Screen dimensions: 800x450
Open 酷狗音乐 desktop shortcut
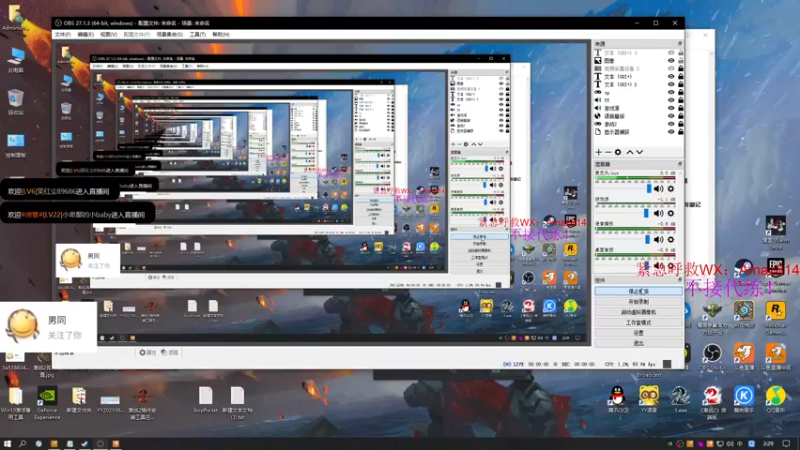coord(744,399)
